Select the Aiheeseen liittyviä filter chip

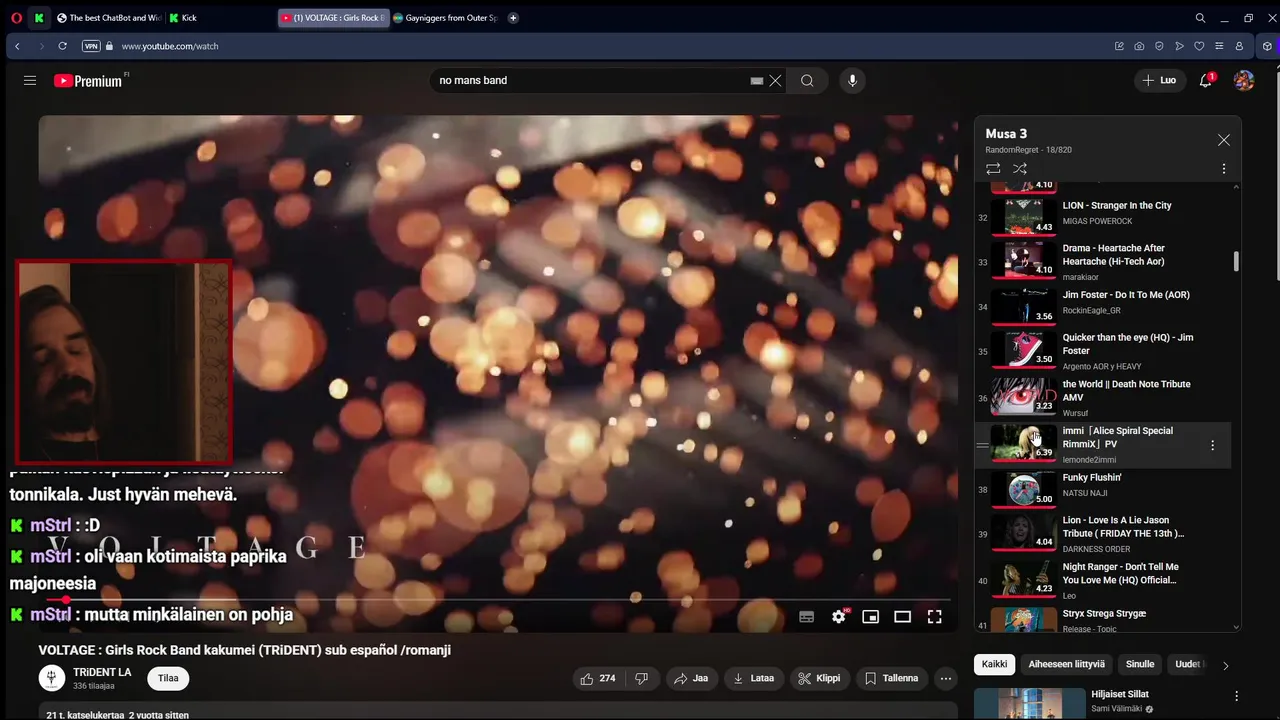tap(1067, 664)
